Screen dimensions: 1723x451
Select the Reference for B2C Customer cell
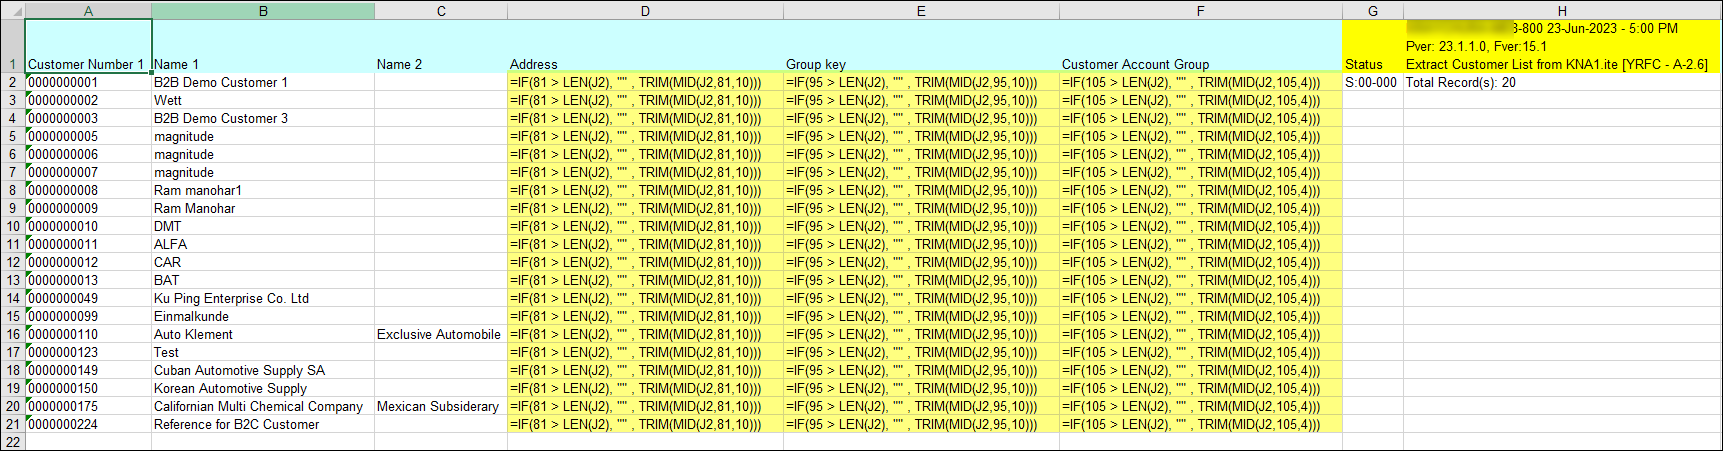click(x=263, y=424)
